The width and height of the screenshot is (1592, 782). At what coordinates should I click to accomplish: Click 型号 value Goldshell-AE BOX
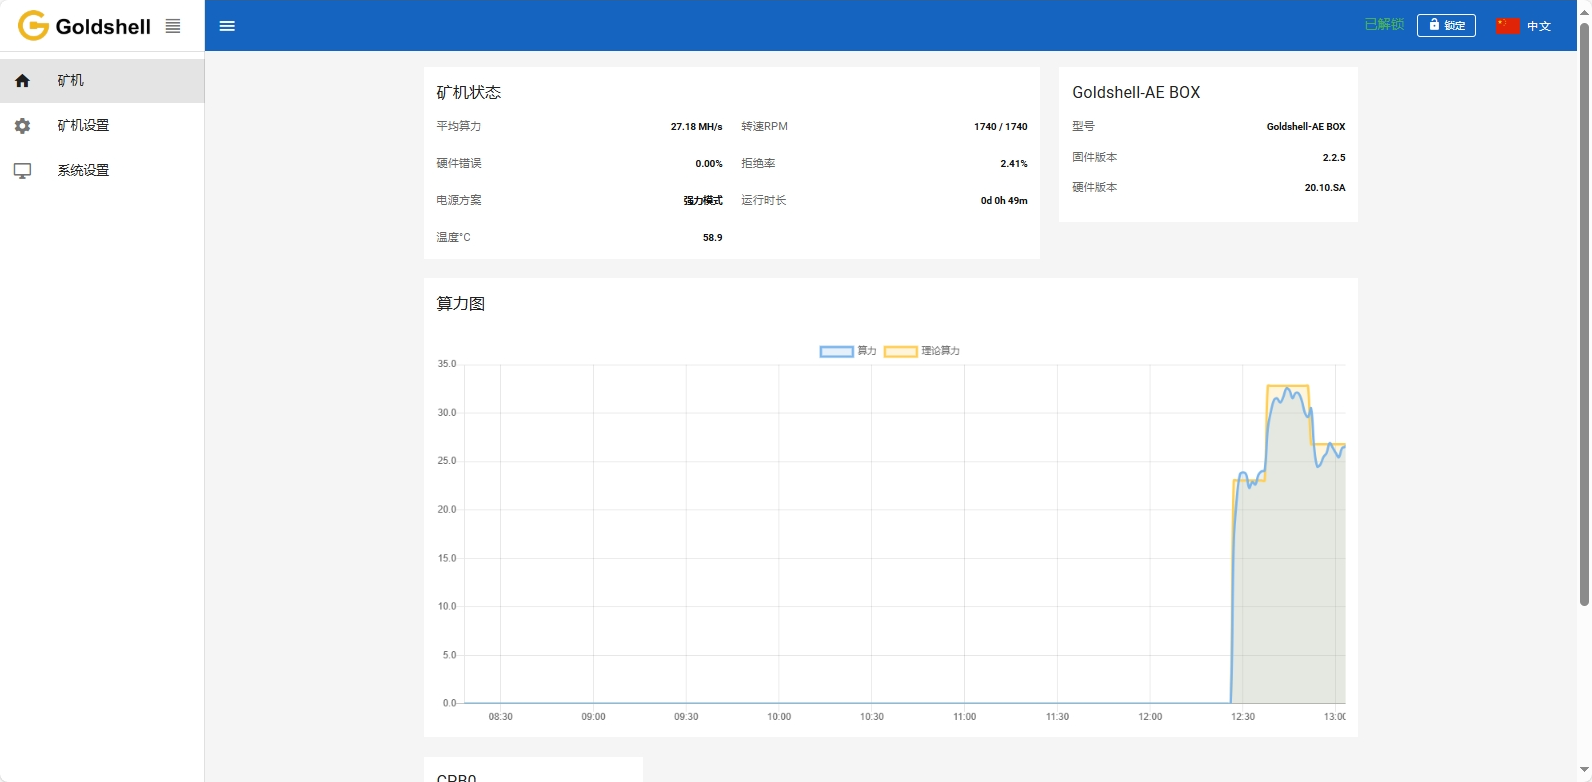(x=1306, y=127)
